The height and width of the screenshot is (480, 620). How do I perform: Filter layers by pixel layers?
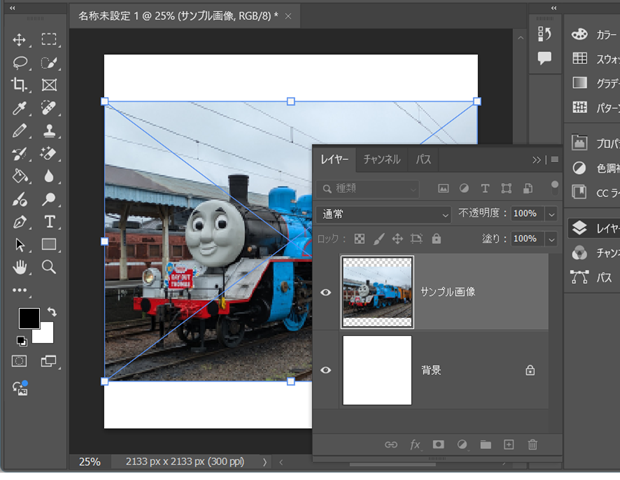pyautogui.click(x=443, y=189)
